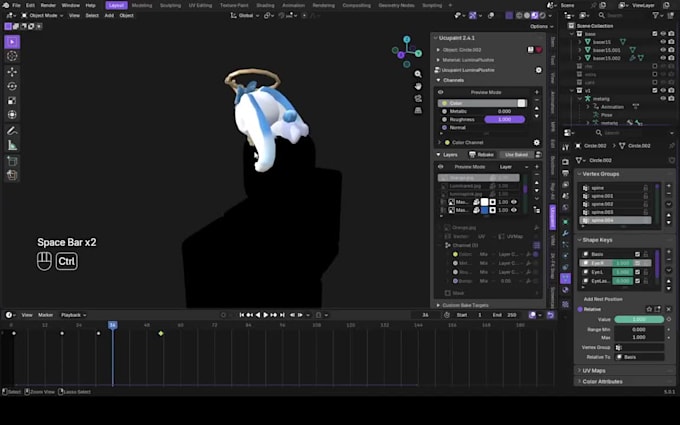680x425 pixels.
Task: Toggle EyeL shape key checkbox
Action: (x=637, y=272)
